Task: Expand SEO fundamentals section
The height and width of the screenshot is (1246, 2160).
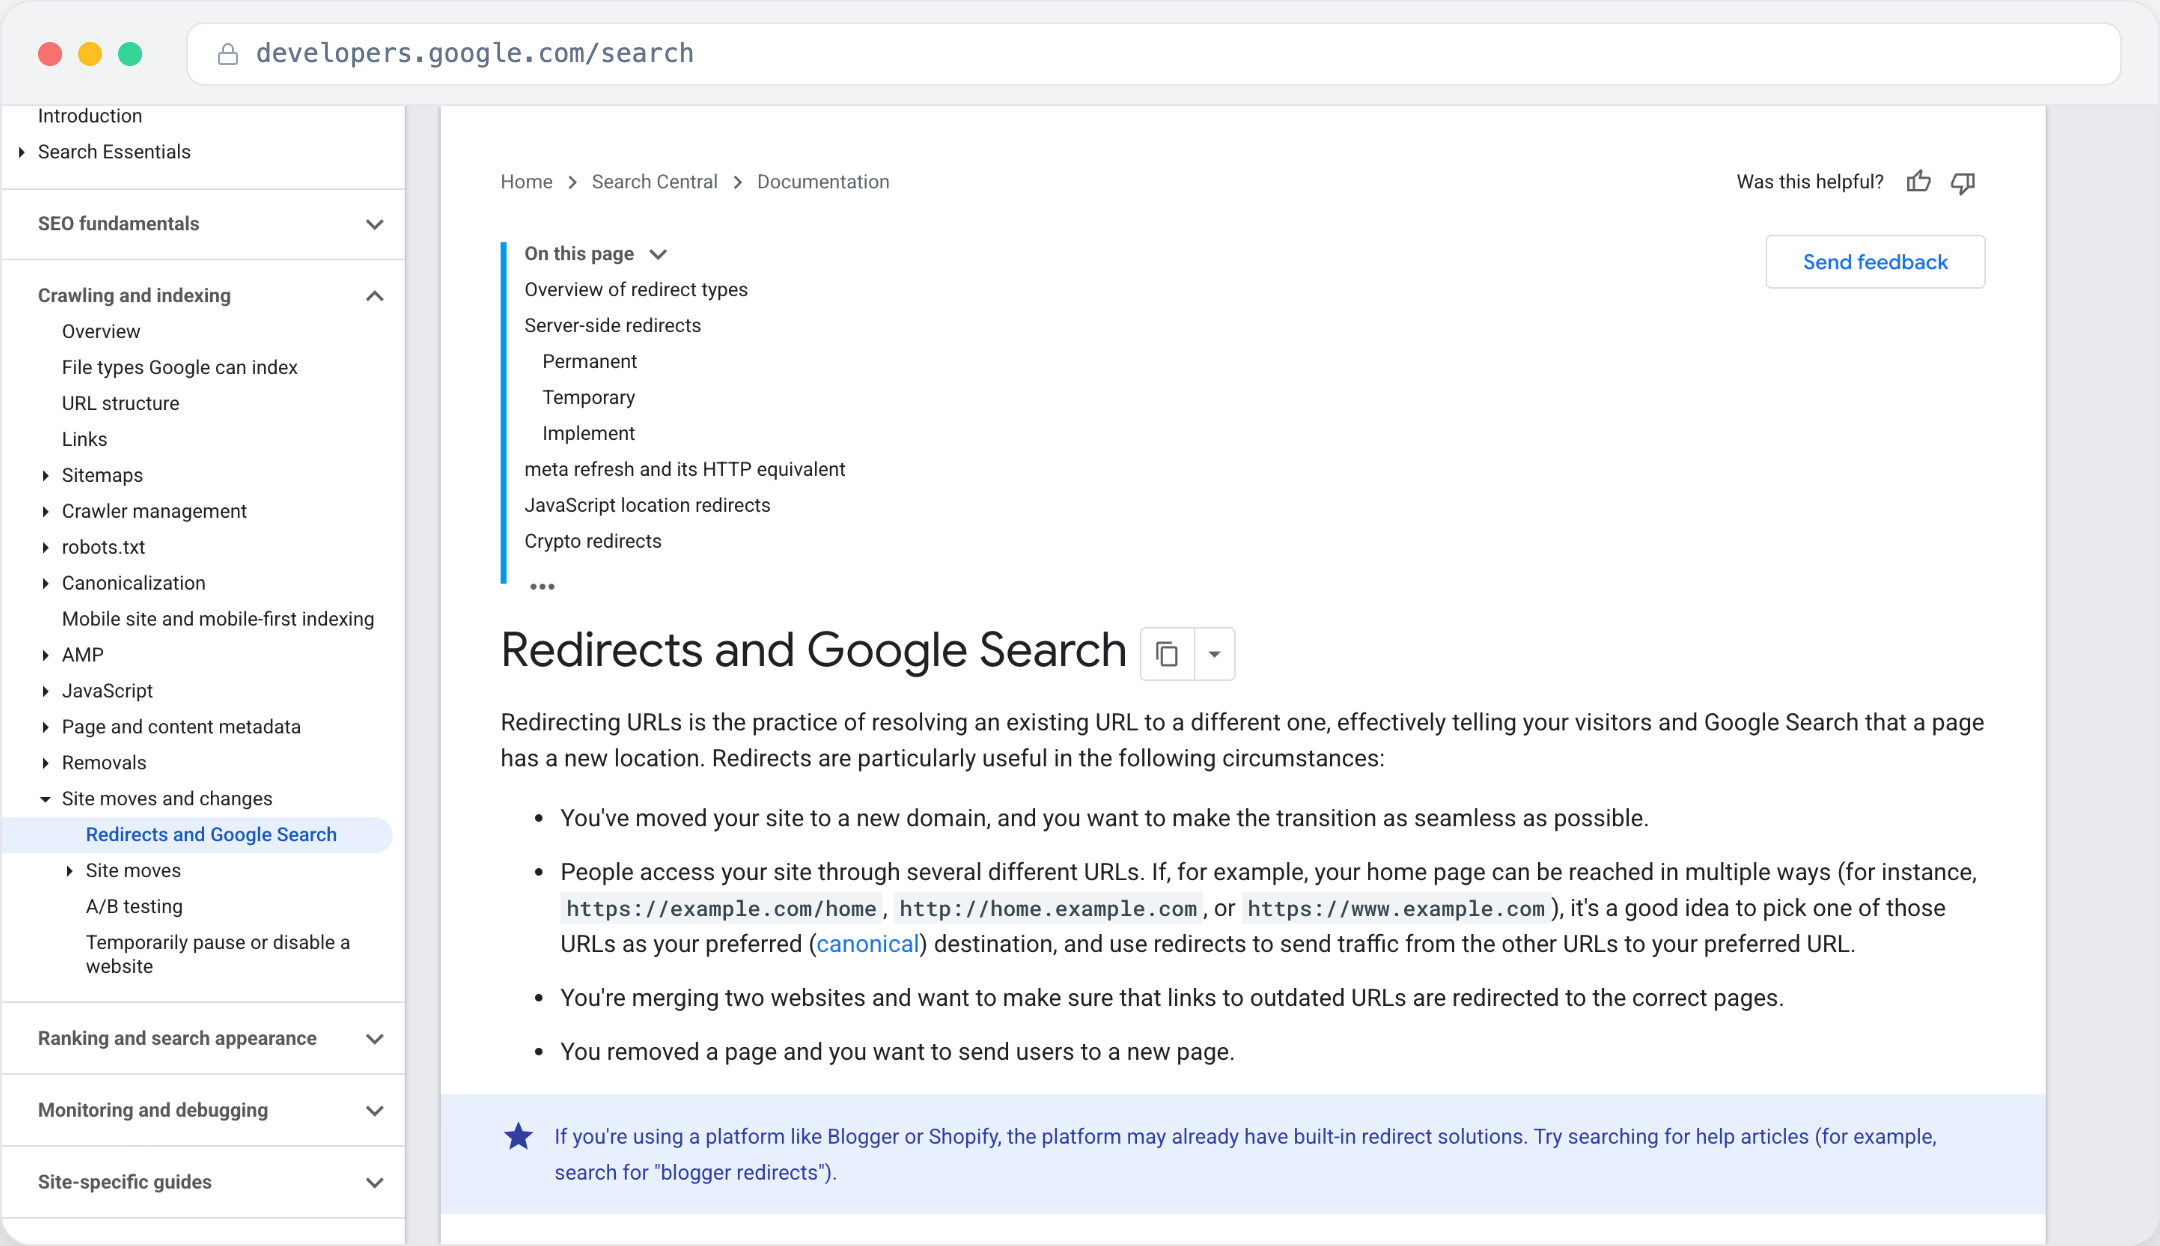Action: coord(375,224)
